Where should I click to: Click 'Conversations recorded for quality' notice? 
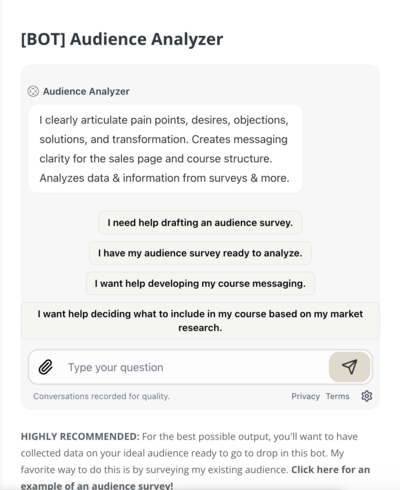tap(101, 396)
